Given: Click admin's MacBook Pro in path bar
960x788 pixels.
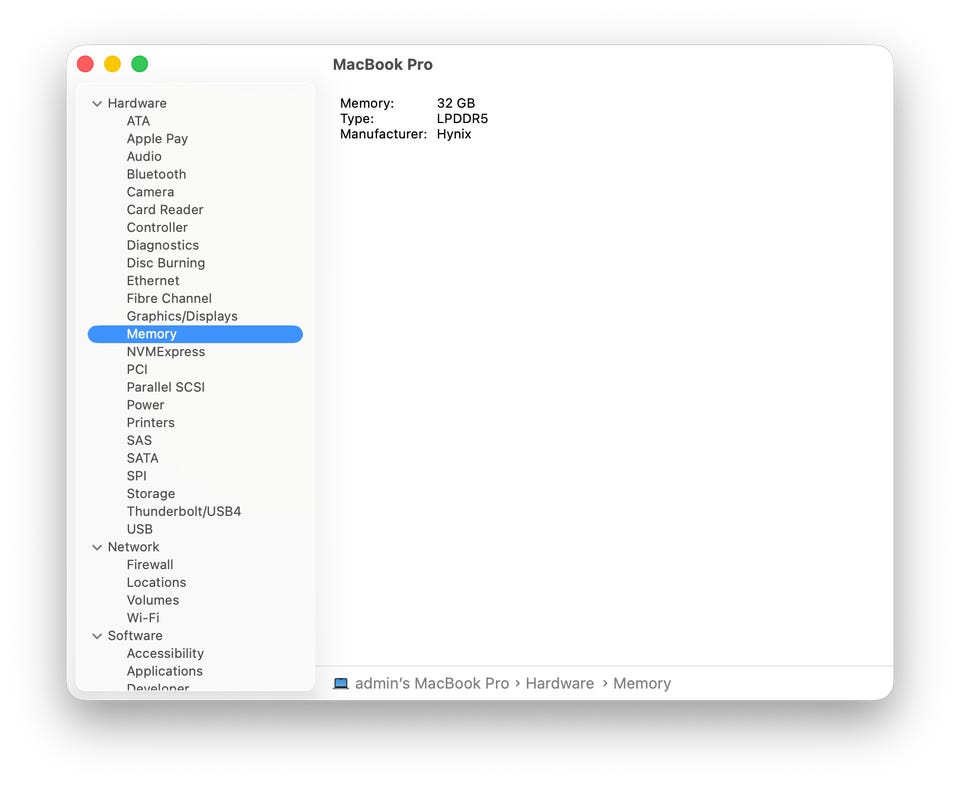Looking at the screenshot, I should [x=432, y=683].
